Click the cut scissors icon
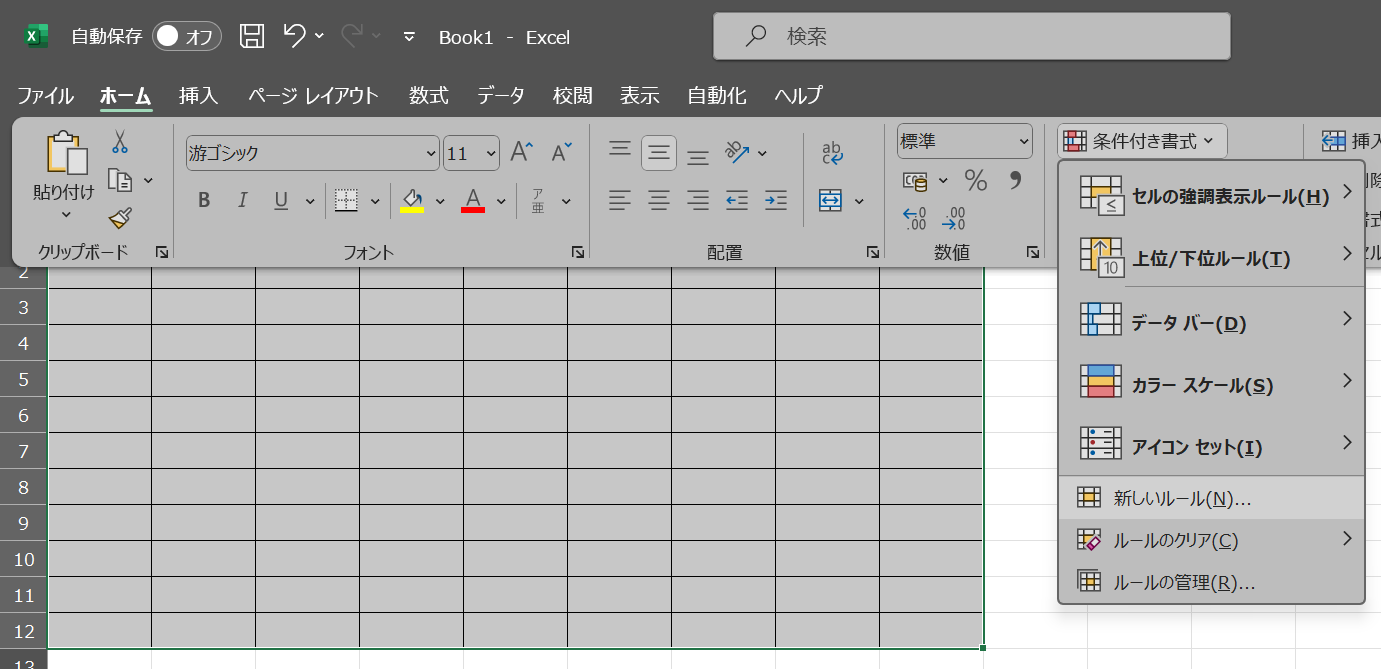1381x669 pixels. point(120,142)
